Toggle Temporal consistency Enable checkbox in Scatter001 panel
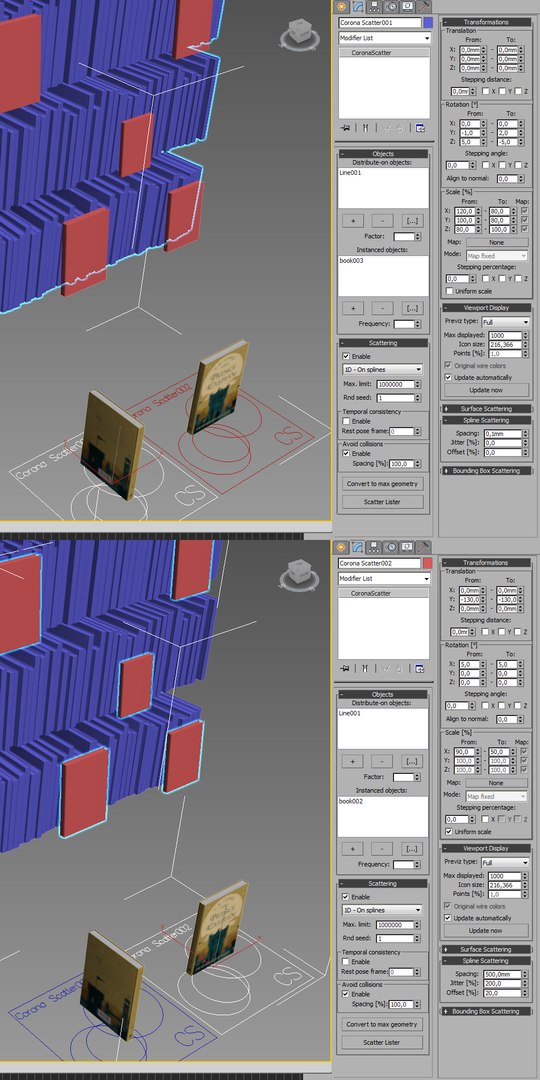The image size is (540, 1080). coord(346,421)
